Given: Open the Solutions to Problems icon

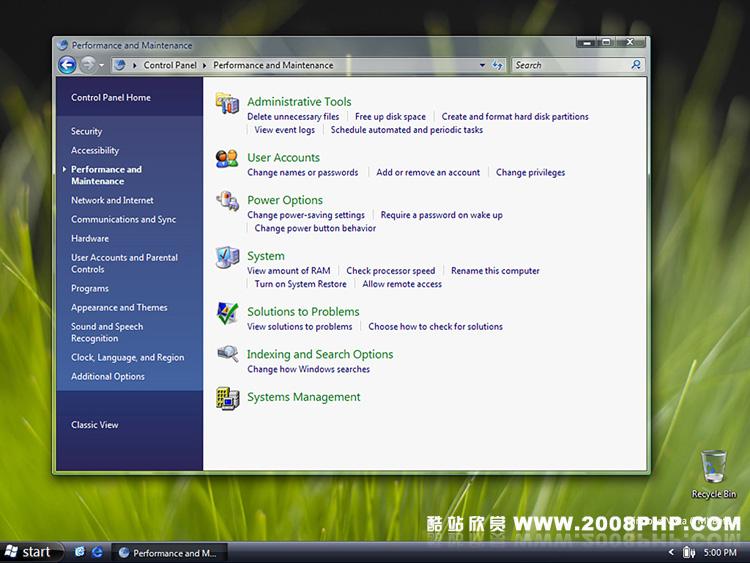Looking at the screenshot, I should point(228,313).
